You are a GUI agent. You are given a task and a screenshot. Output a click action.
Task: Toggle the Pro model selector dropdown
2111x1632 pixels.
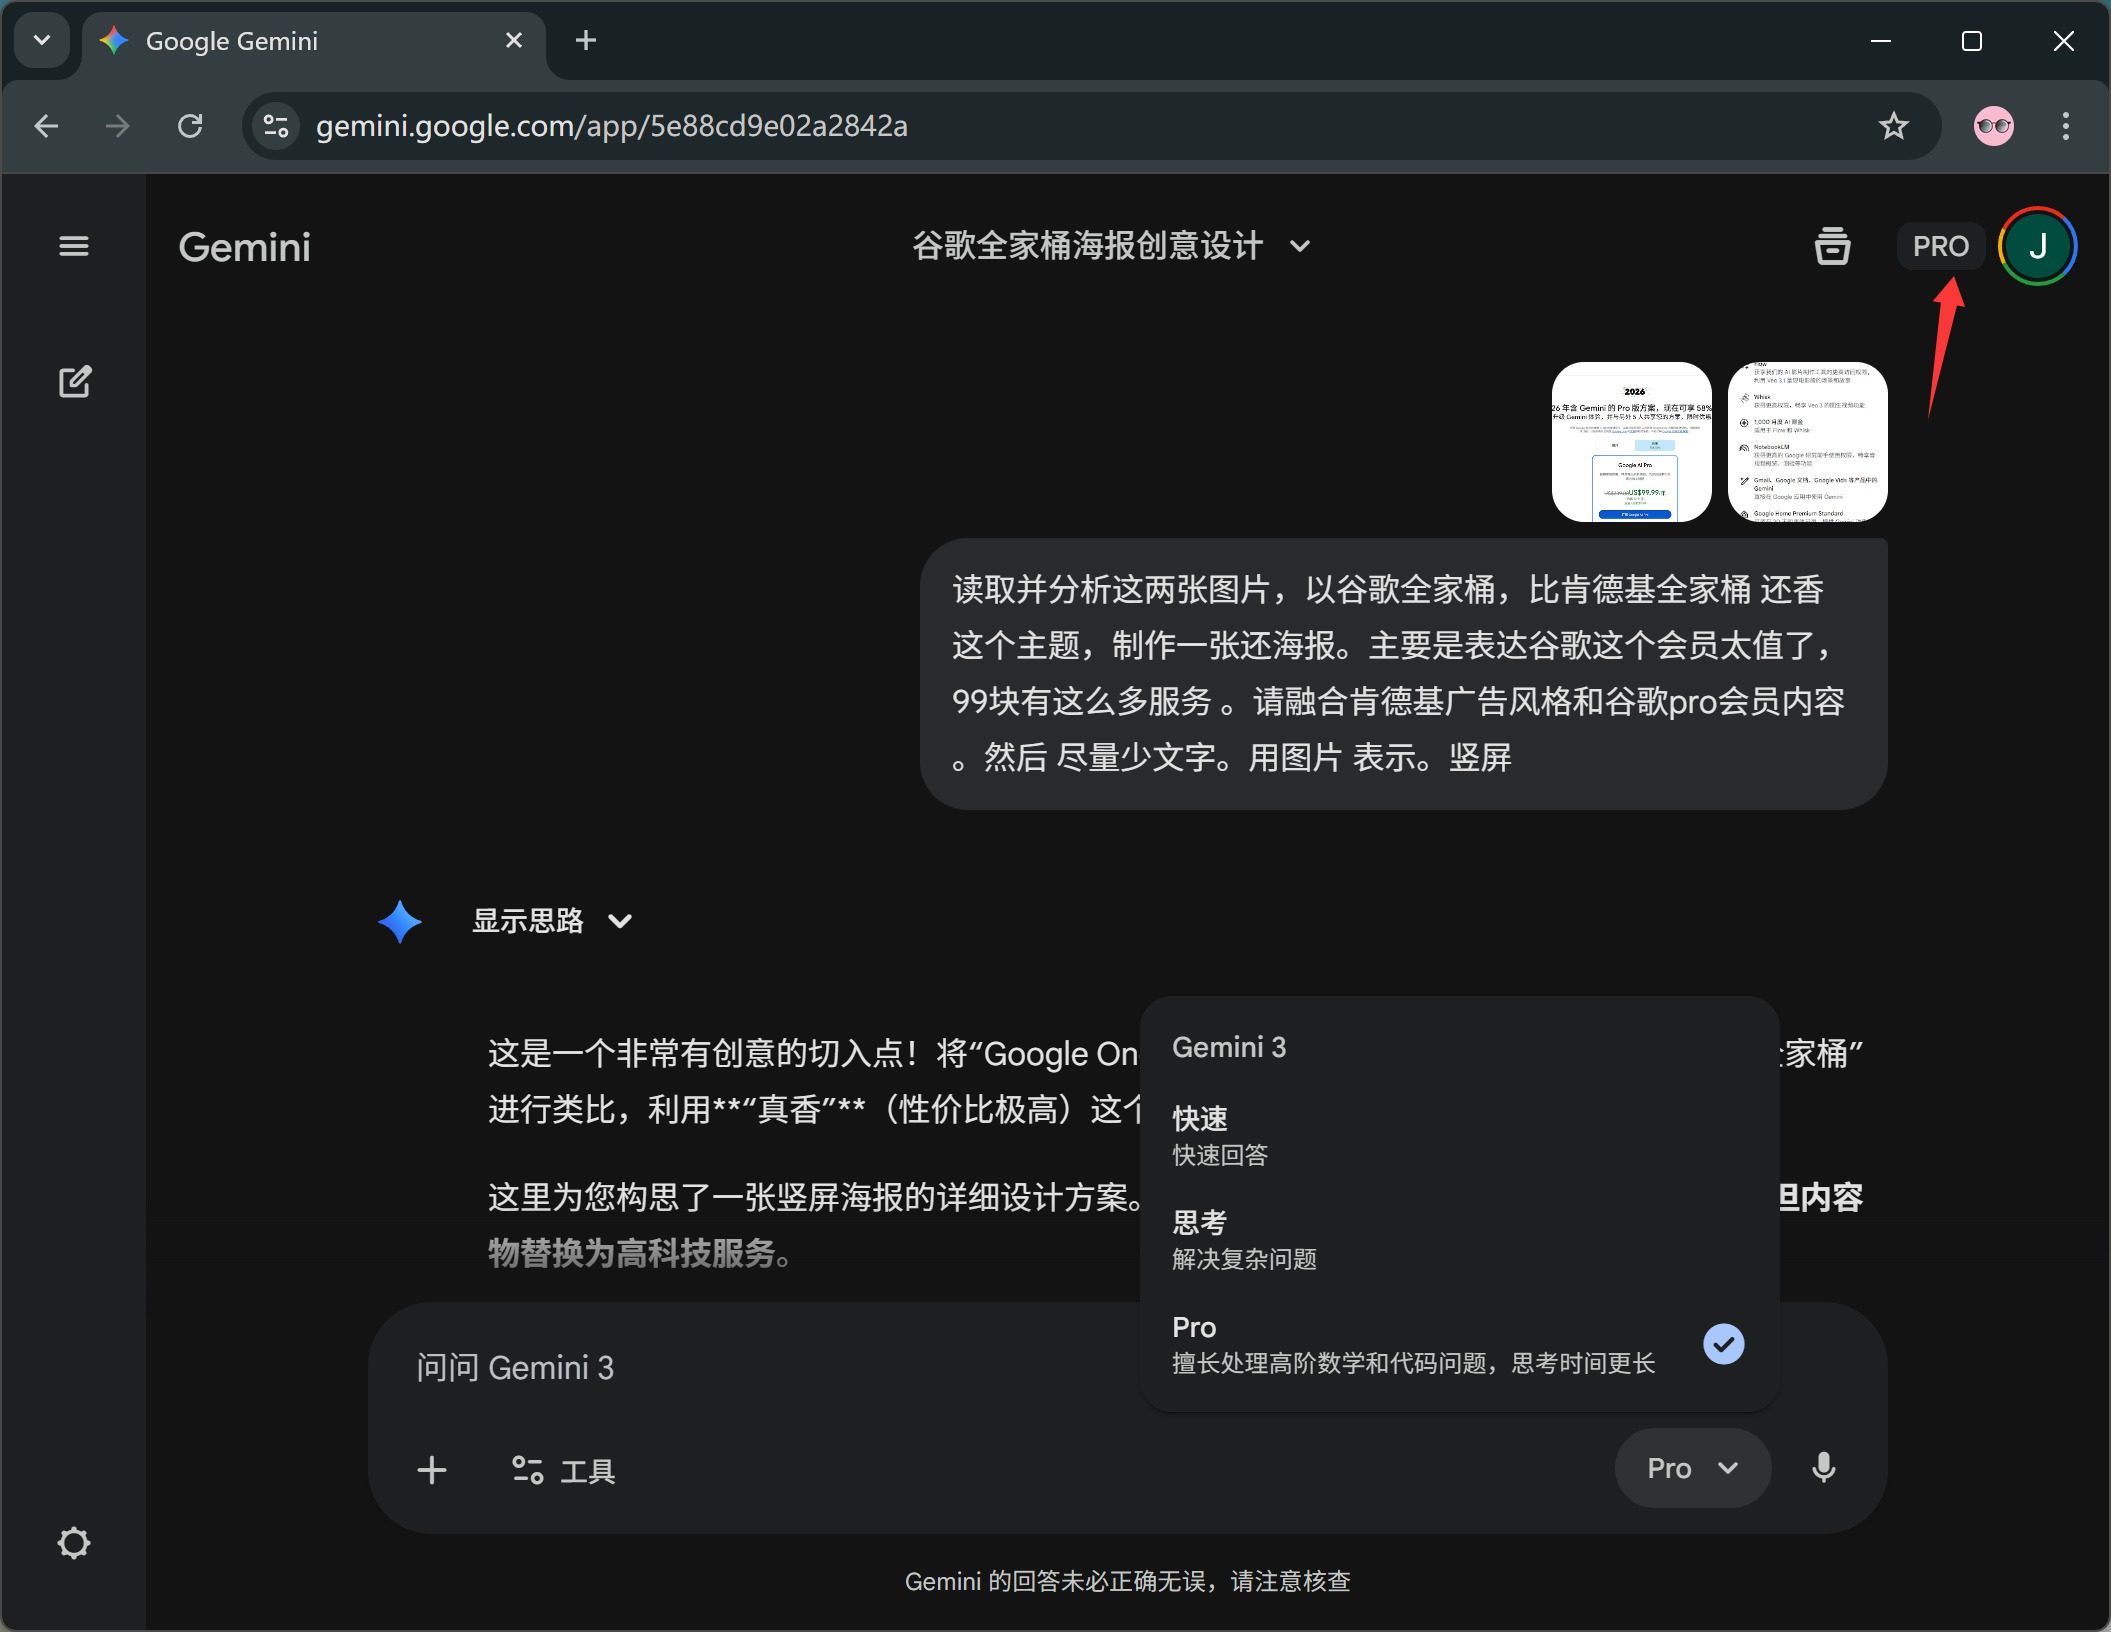pyautogui.click(x=1692, y=1468)
